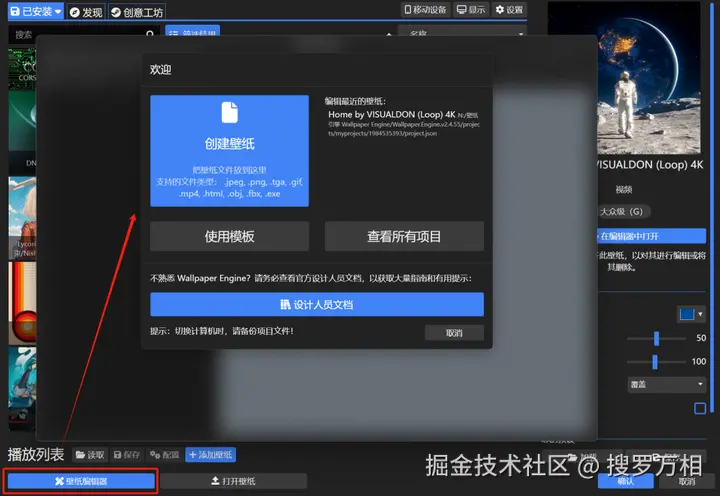Click the file icon above 创建壁纸
Viewport: 720px width, 496px height.
point(230,113)
